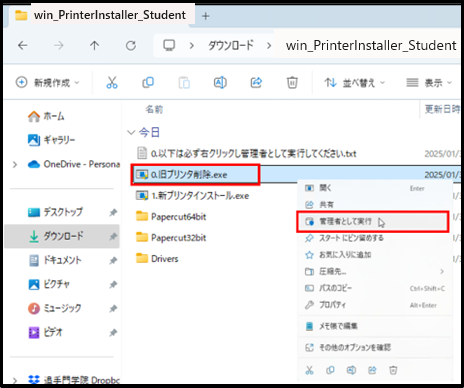Click the Copy icon in toolbar
Image resolution: width=464 pixels, height=388 pixels.
pyautogui.click(x=148, y=82)
